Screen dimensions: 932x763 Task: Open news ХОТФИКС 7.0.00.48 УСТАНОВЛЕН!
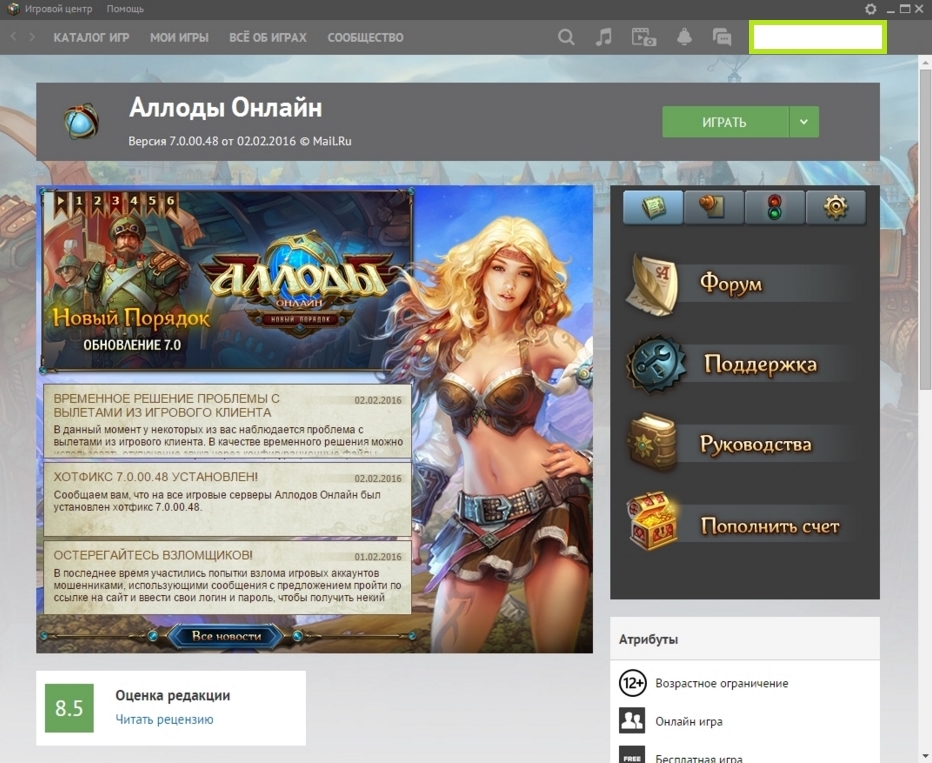tap(227, 499)
